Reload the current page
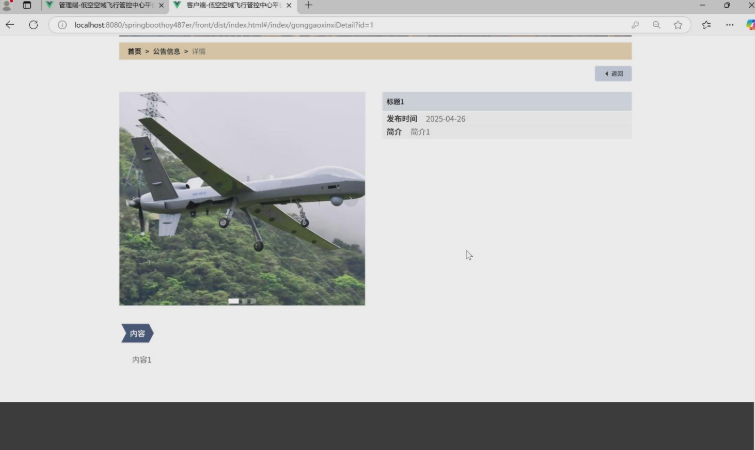The image size is (755, 450). click(x=33, y=25)
